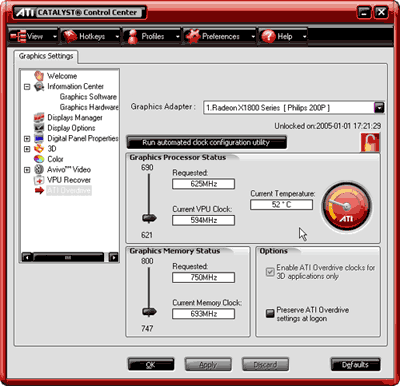Click the Color wheel icon

click(x=39, y=159)
